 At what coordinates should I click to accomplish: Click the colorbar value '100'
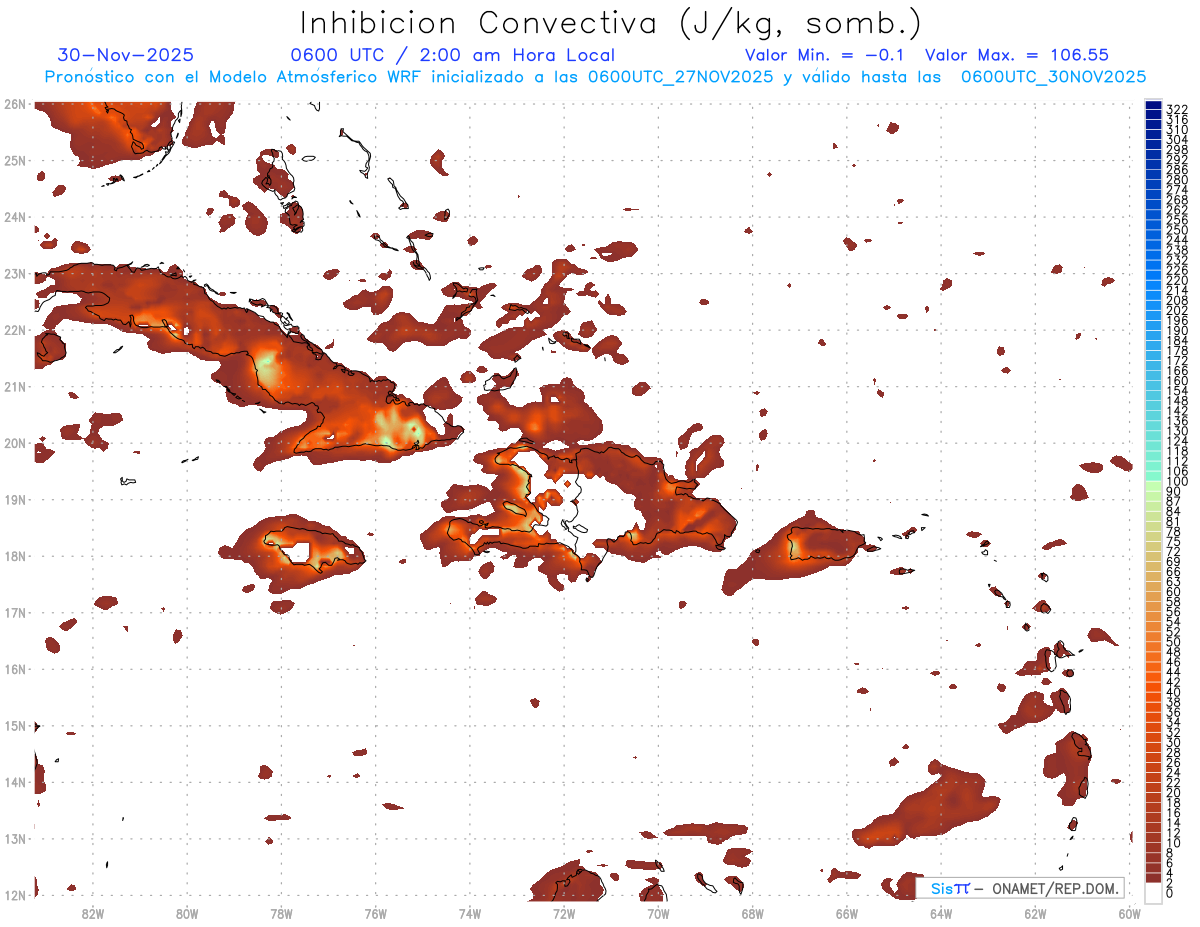[x=1177, y=481]
